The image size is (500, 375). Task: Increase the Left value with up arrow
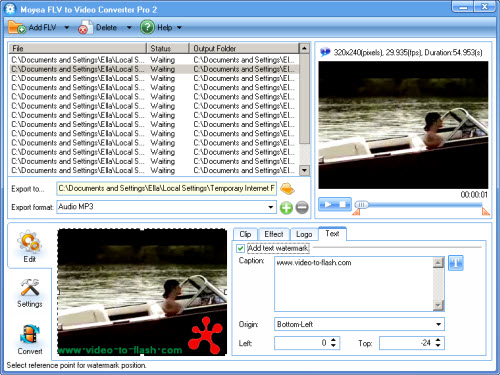[333, 340]
